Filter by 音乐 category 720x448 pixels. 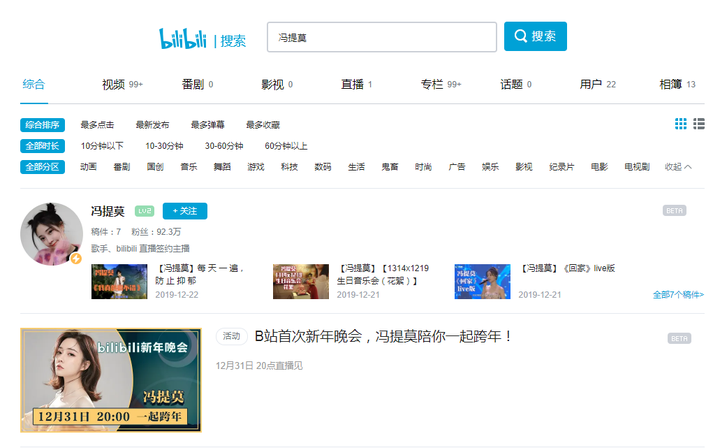click(189, 167)
